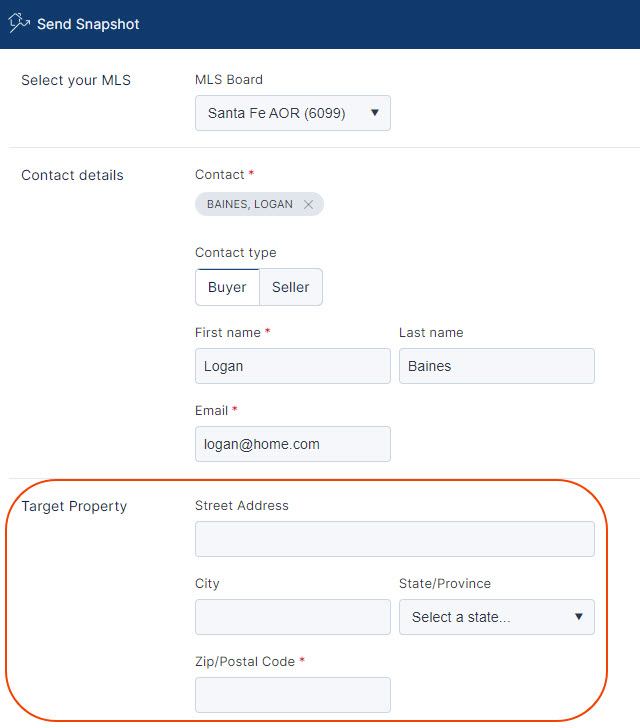
Task: Click the State/Province dropdown arrow
Action: pyautogui.click(x=579, y=617)
